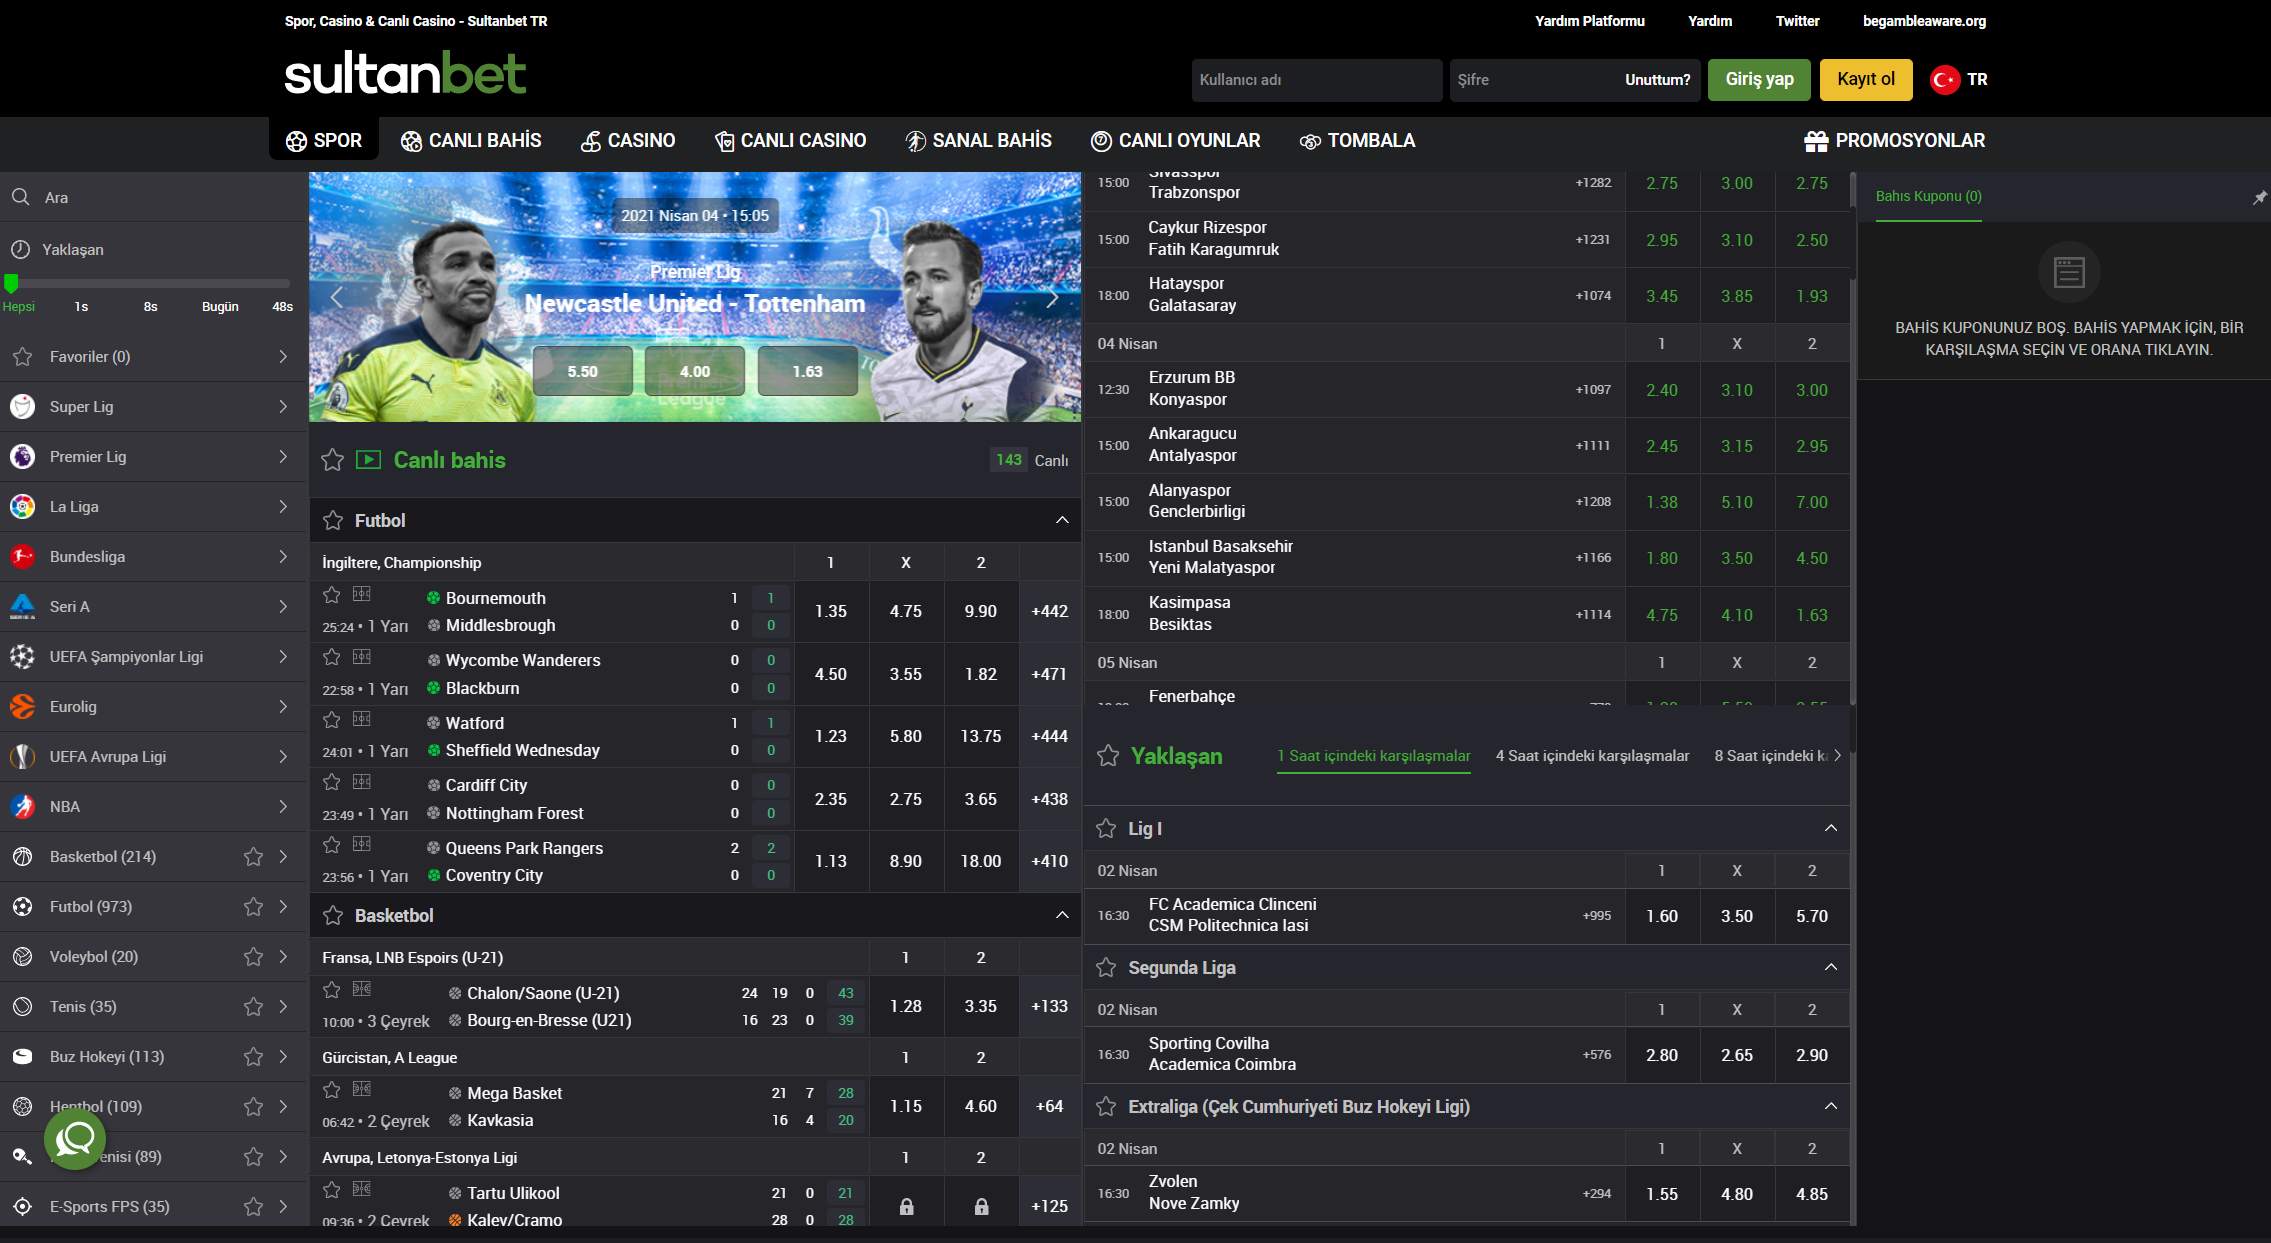Viewport: 2271px width, 1243px height.
Task: Click the search magnifier icon
Action: (20, 197)
